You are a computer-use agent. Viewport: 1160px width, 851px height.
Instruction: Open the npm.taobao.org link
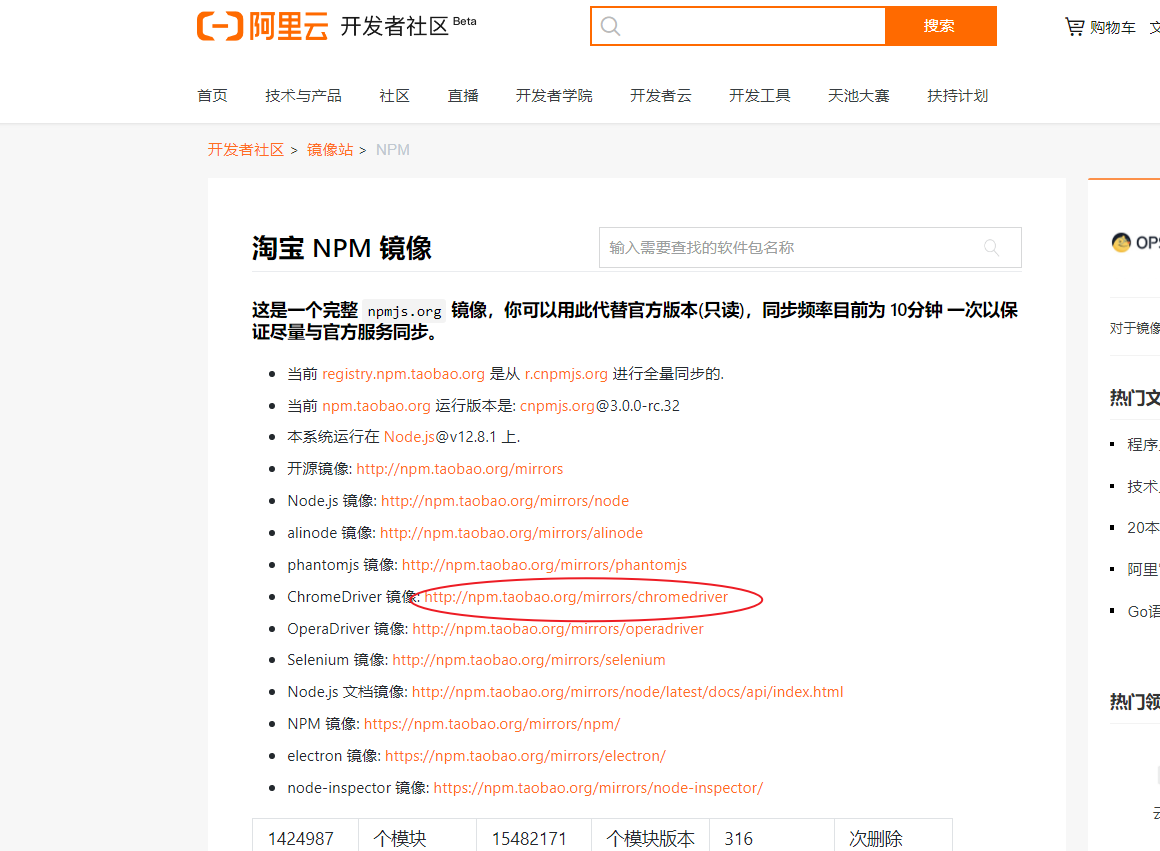[377, 406]
